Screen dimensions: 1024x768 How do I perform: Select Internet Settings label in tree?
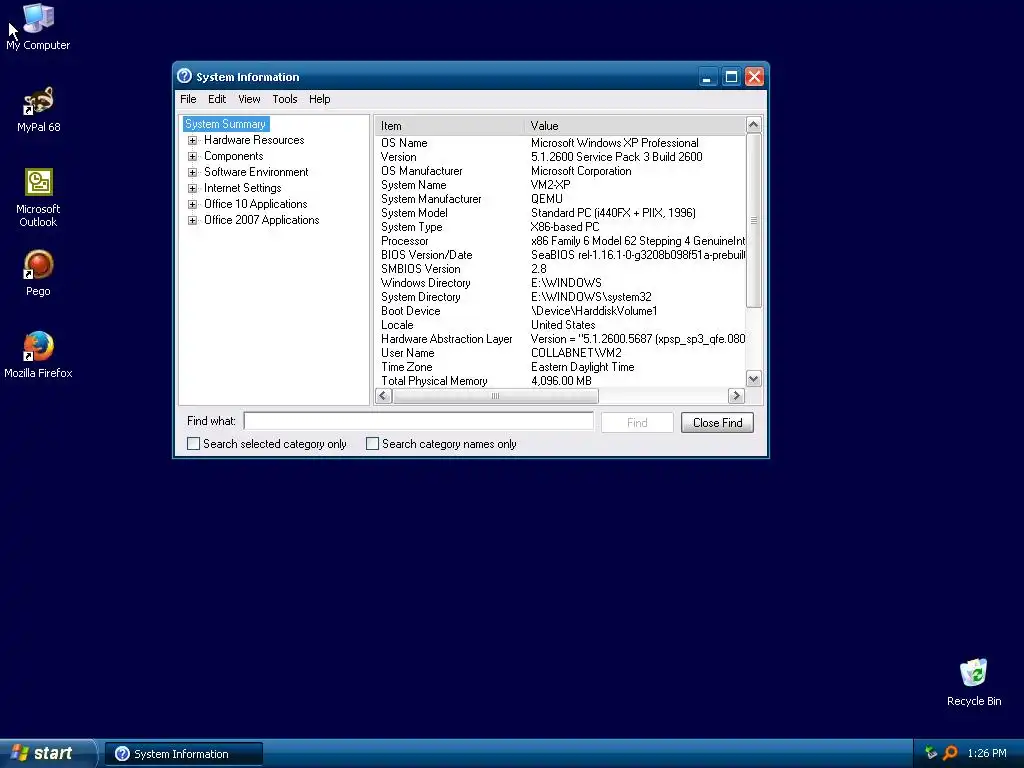click(242, 188)
